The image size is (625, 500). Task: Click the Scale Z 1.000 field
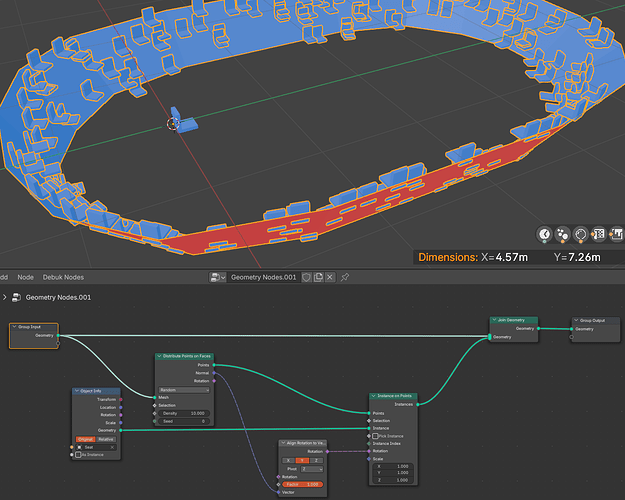click(393, 480)
